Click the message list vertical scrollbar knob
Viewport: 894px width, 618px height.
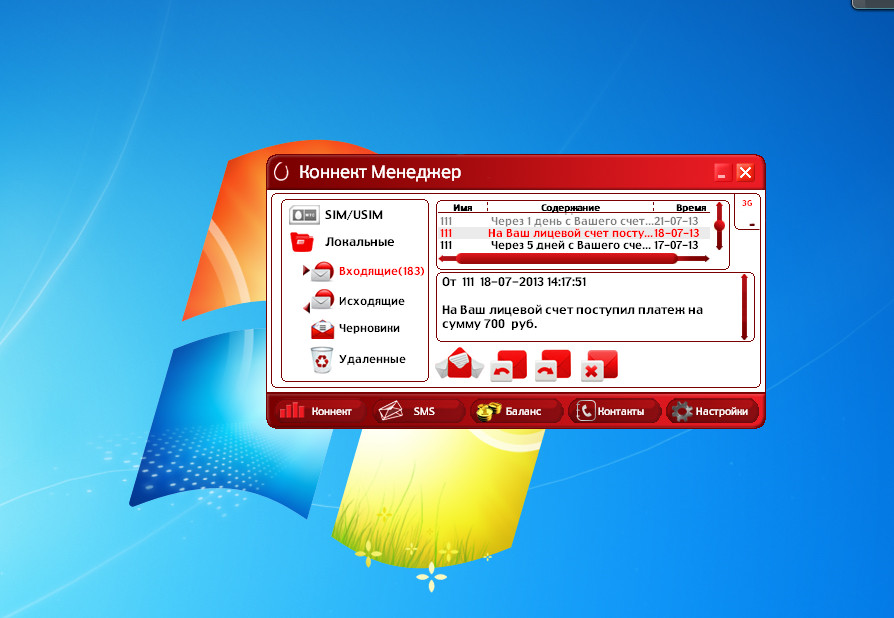point(719,226)
